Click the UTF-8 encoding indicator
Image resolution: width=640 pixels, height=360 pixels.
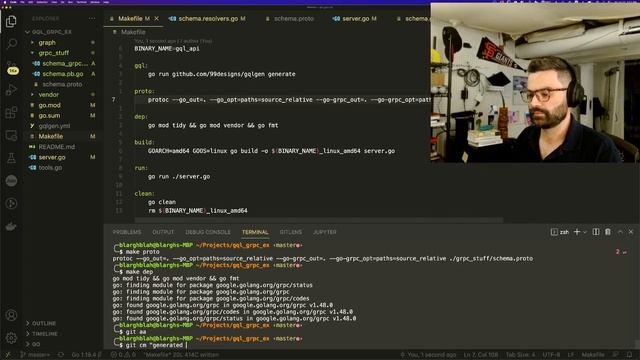tap(550, 355)
